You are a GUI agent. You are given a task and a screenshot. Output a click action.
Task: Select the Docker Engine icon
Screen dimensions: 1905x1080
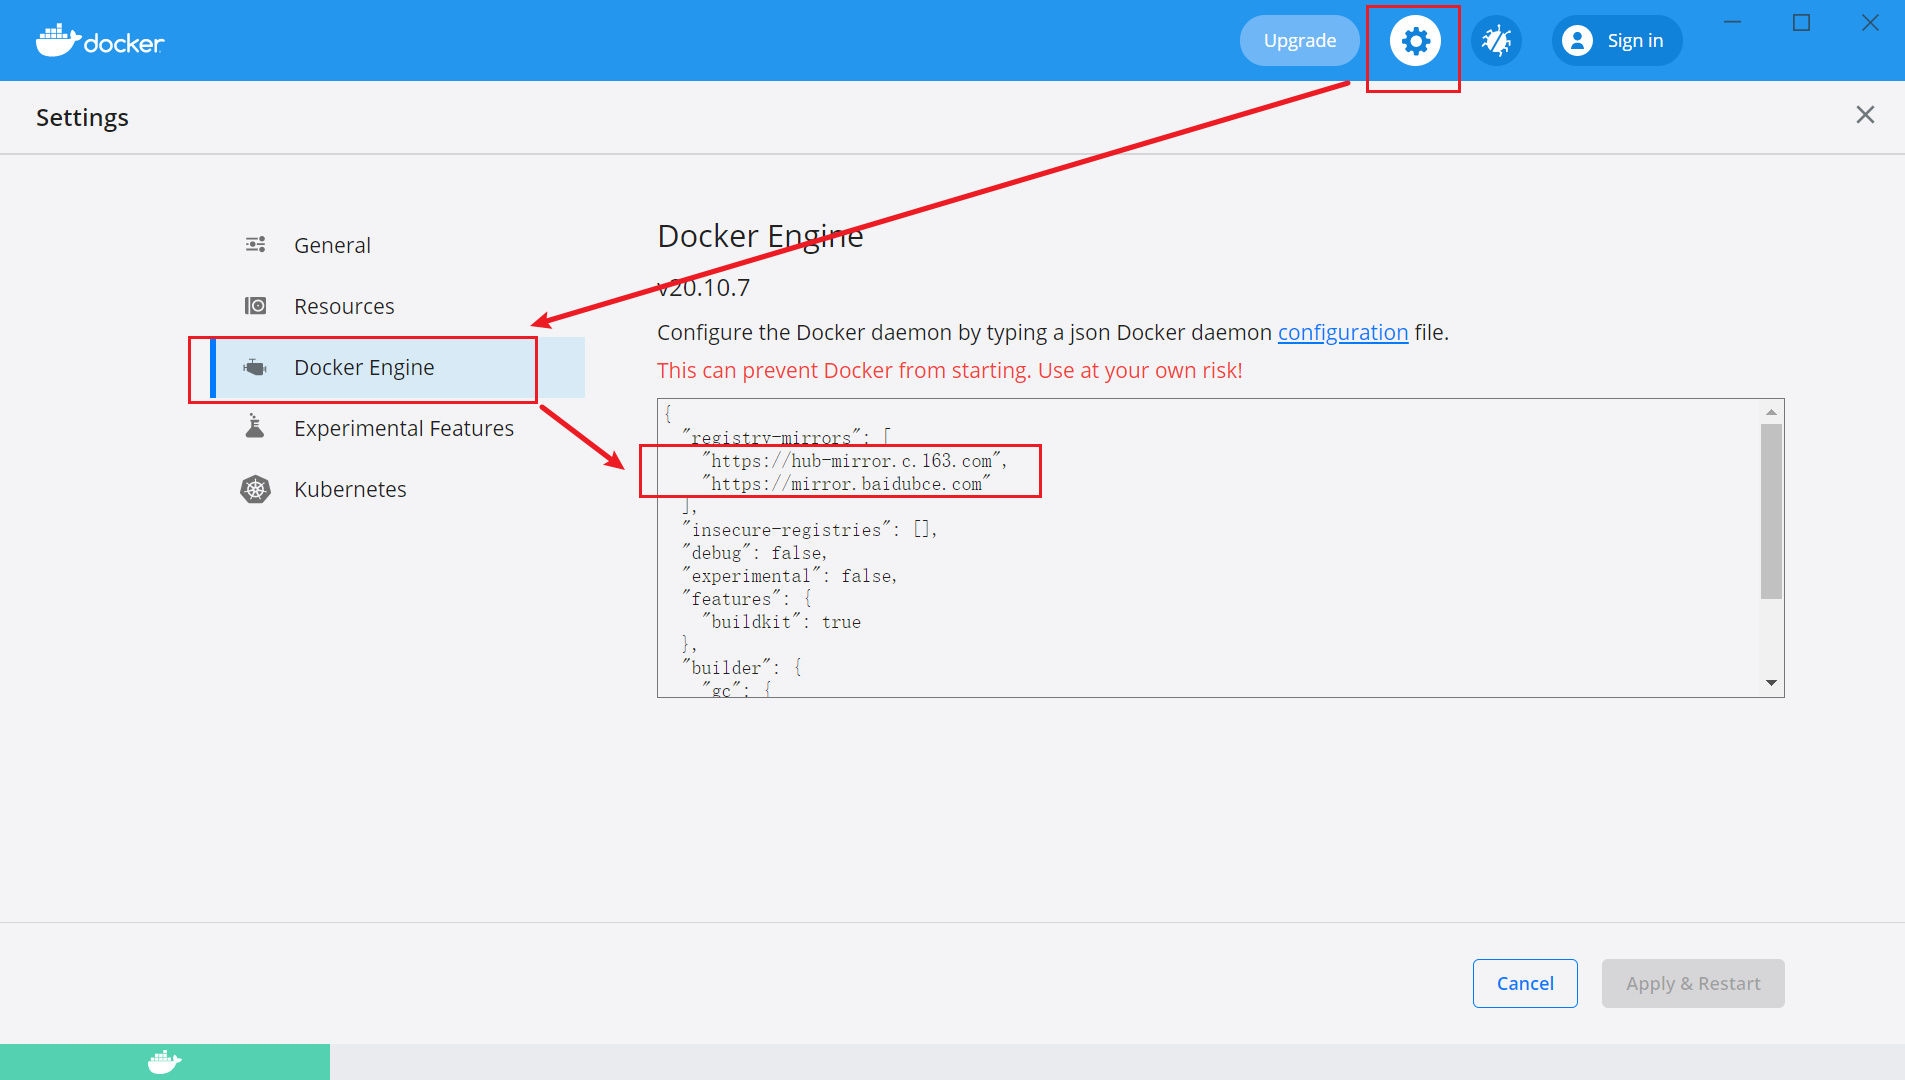(255, 367)
